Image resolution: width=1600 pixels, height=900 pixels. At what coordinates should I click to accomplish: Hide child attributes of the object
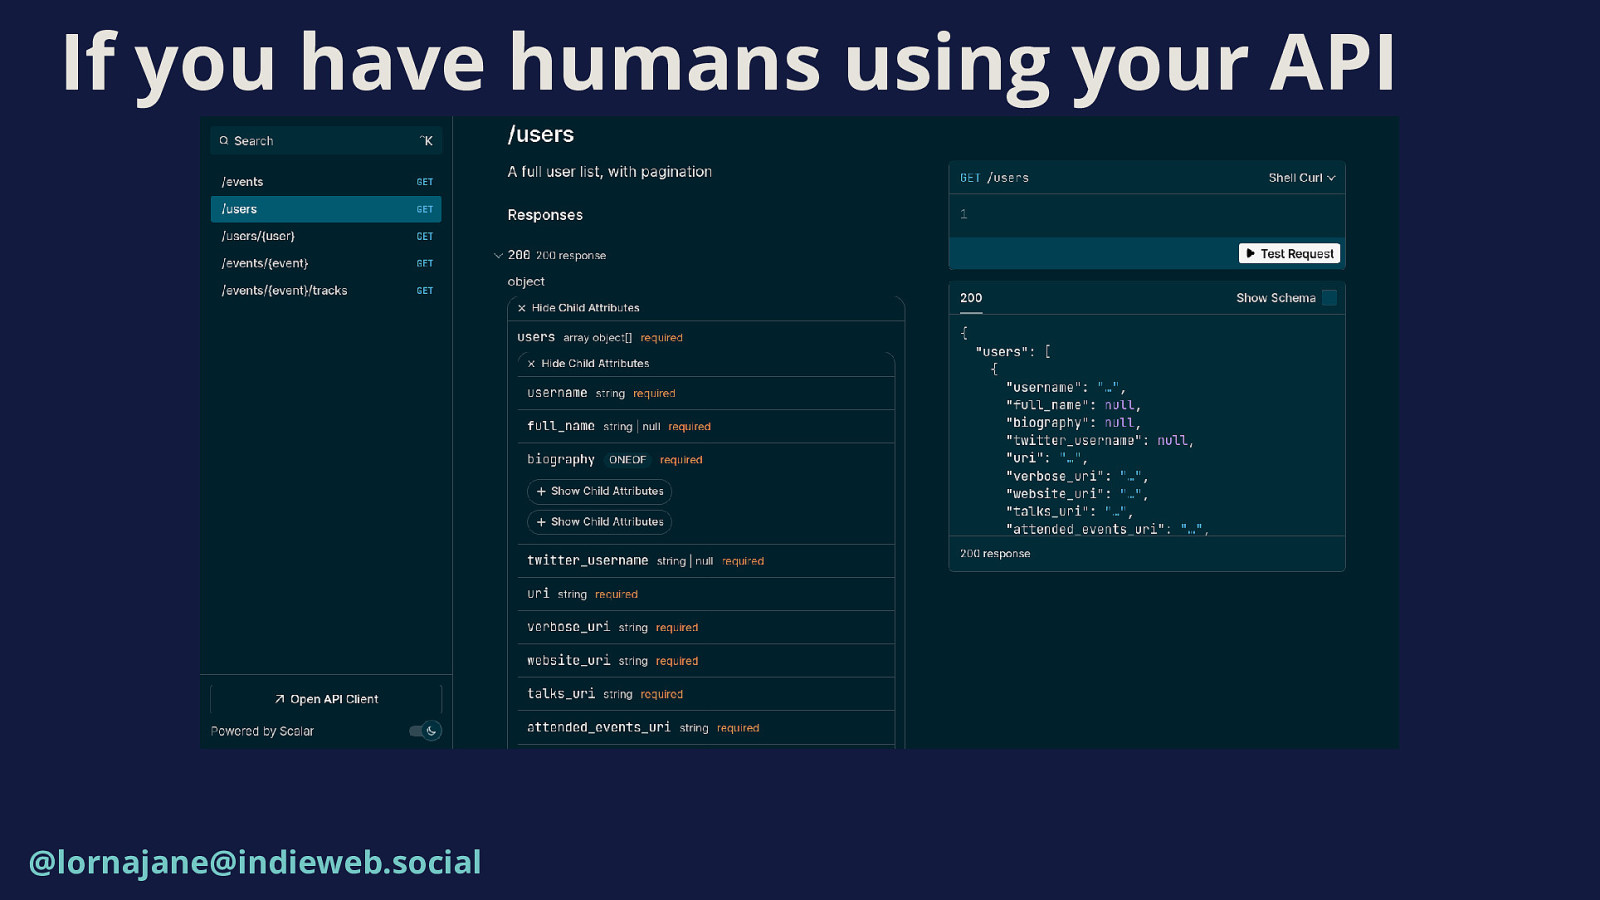coord(578,308)
